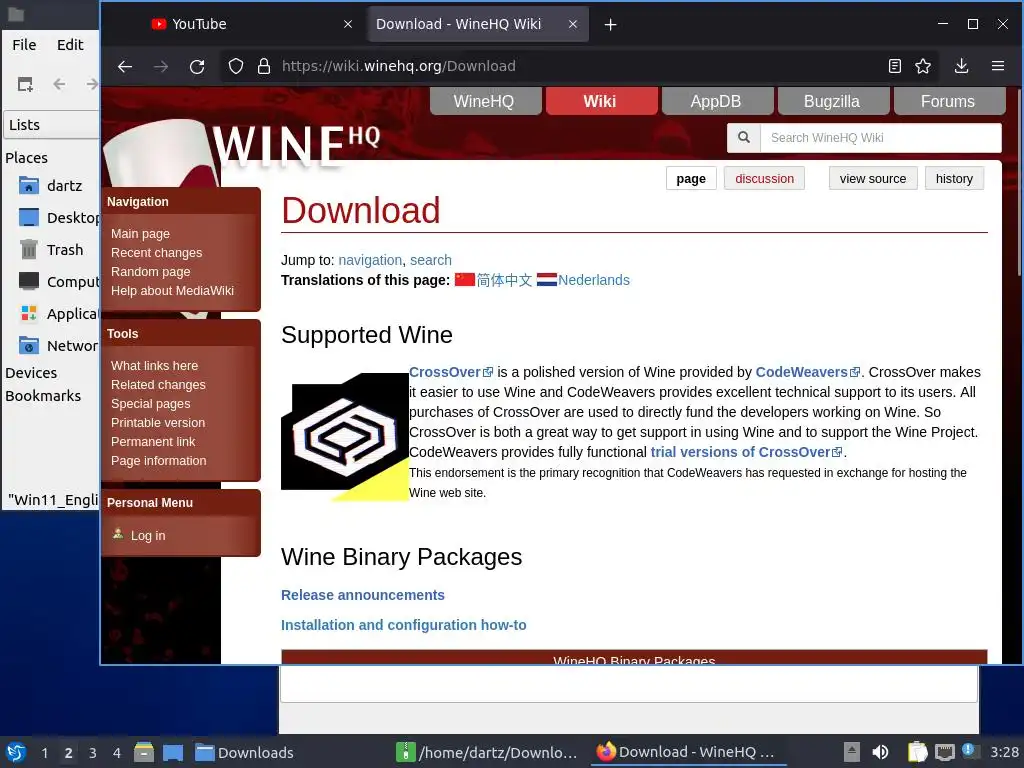The height and width of the screenshot is (768, 1024).
Task: Open the Forums tab
Action: 948,101
